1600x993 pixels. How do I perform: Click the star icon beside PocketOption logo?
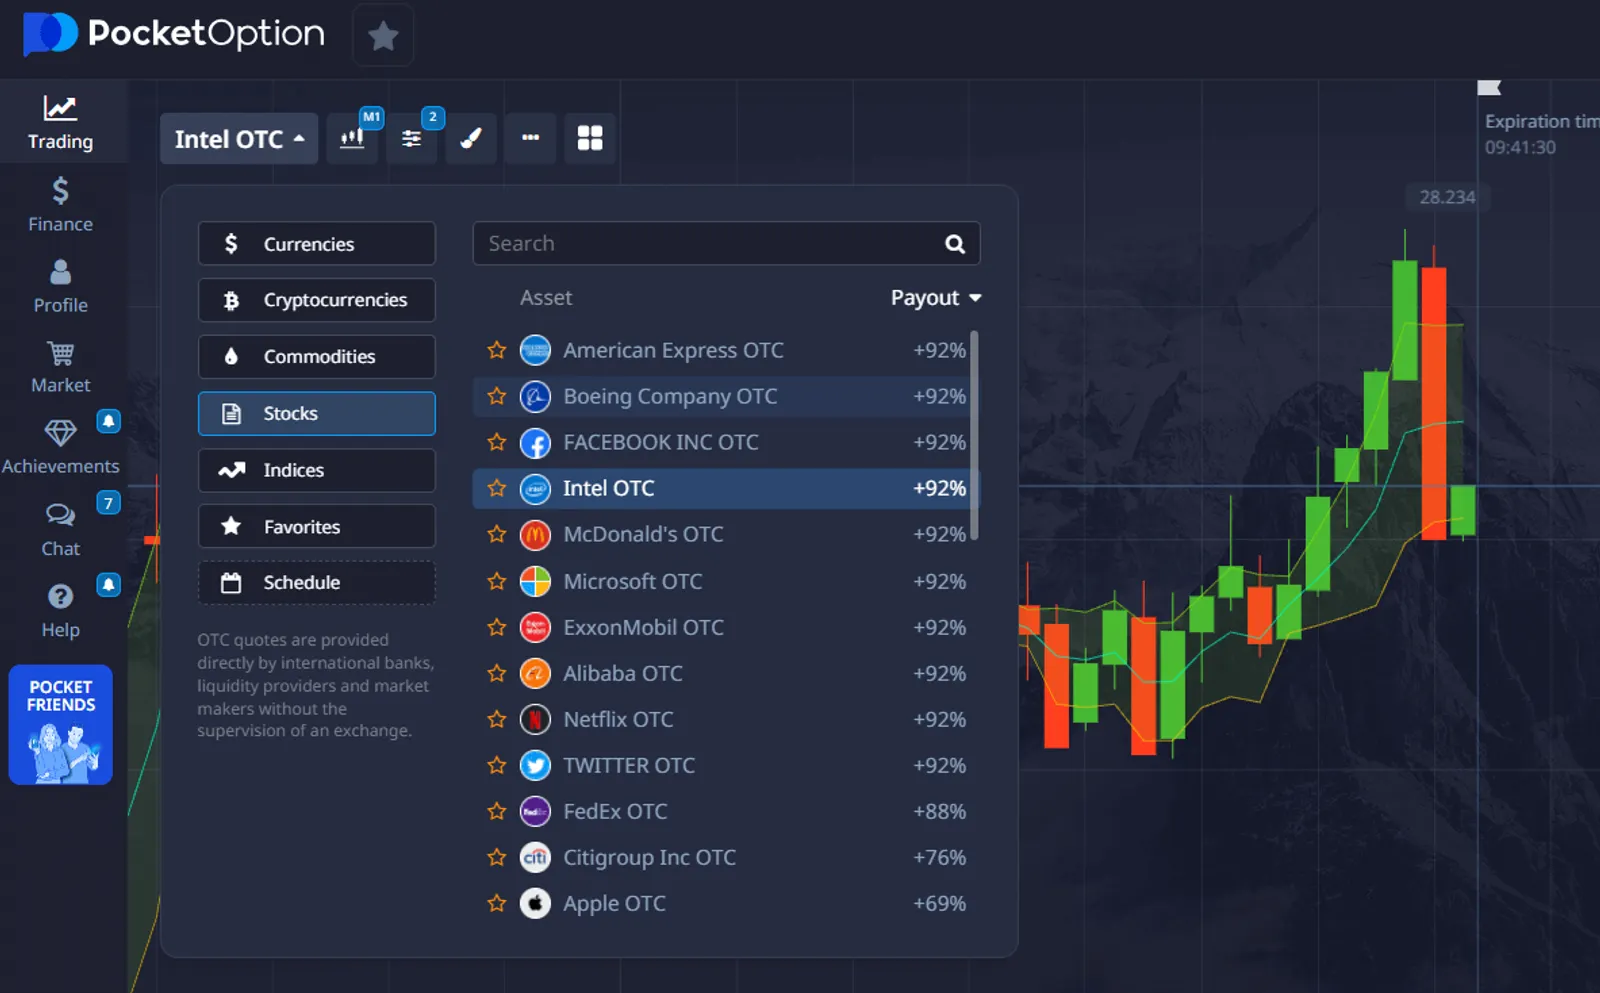[x=383, y=36]
